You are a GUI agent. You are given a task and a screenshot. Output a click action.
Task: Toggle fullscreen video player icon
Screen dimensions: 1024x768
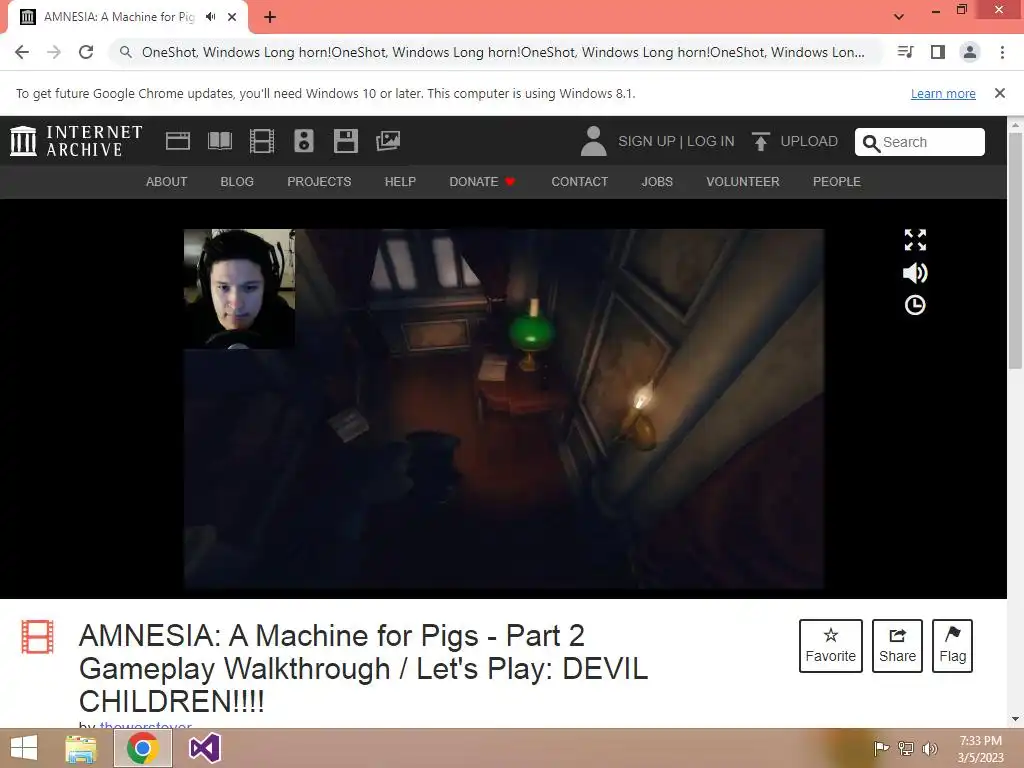click(915, 240)
